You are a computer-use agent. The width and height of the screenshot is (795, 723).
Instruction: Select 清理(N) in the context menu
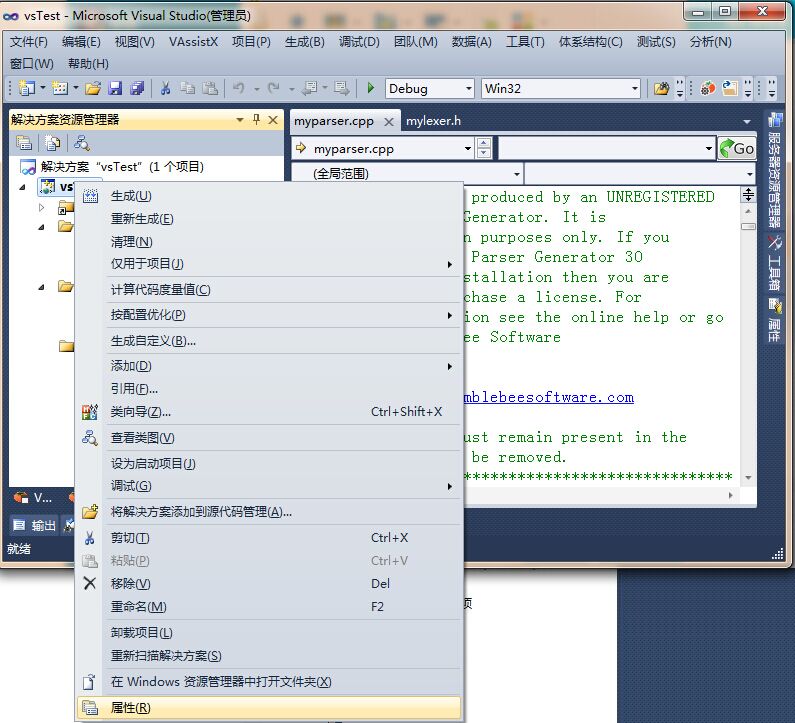269,242
